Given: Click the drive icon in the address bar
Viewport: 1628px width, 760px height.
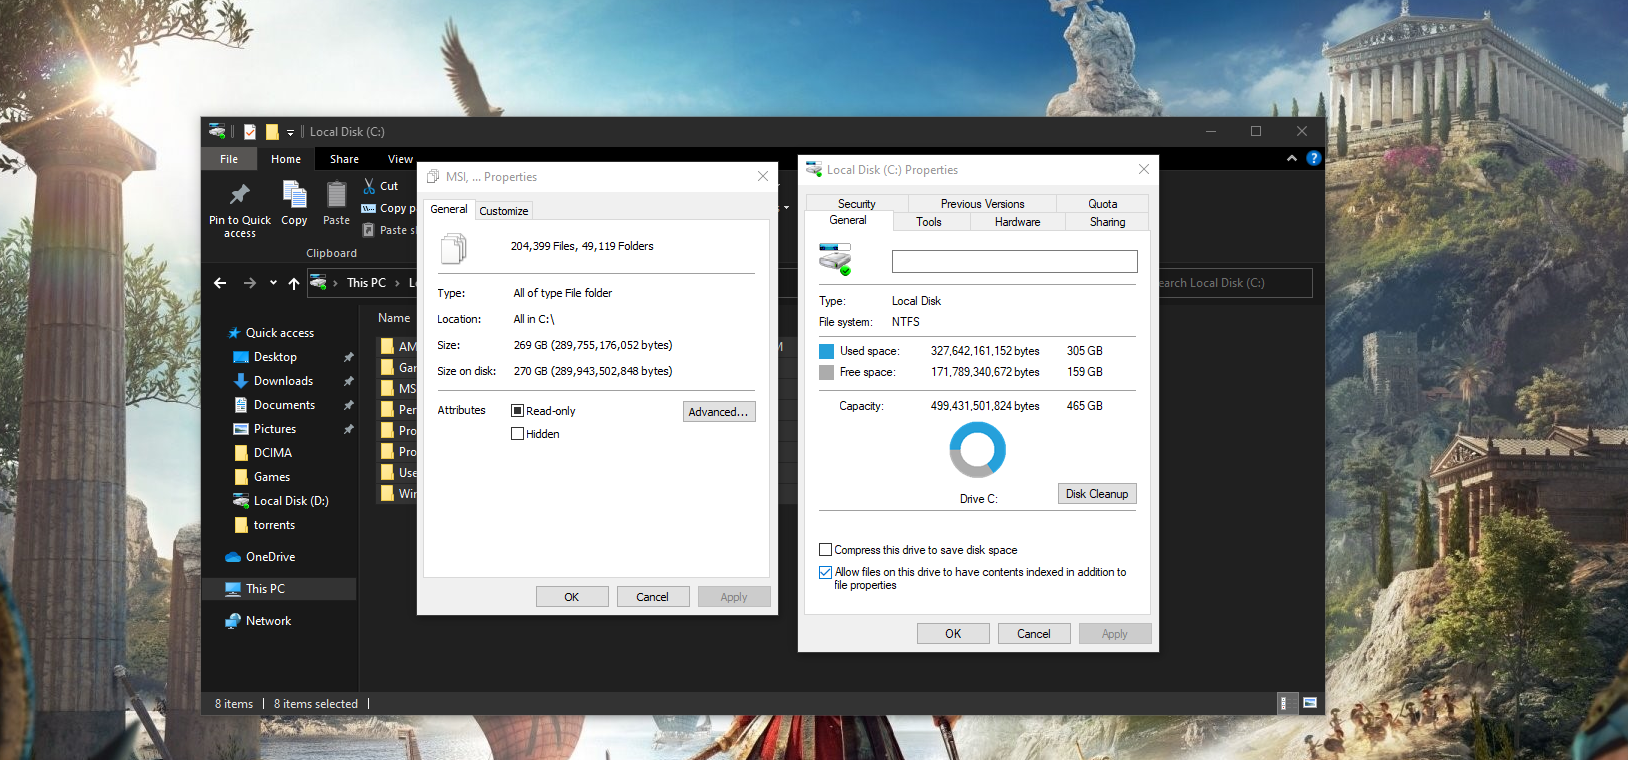Looking at the screenshot, I should coord(318,282).
